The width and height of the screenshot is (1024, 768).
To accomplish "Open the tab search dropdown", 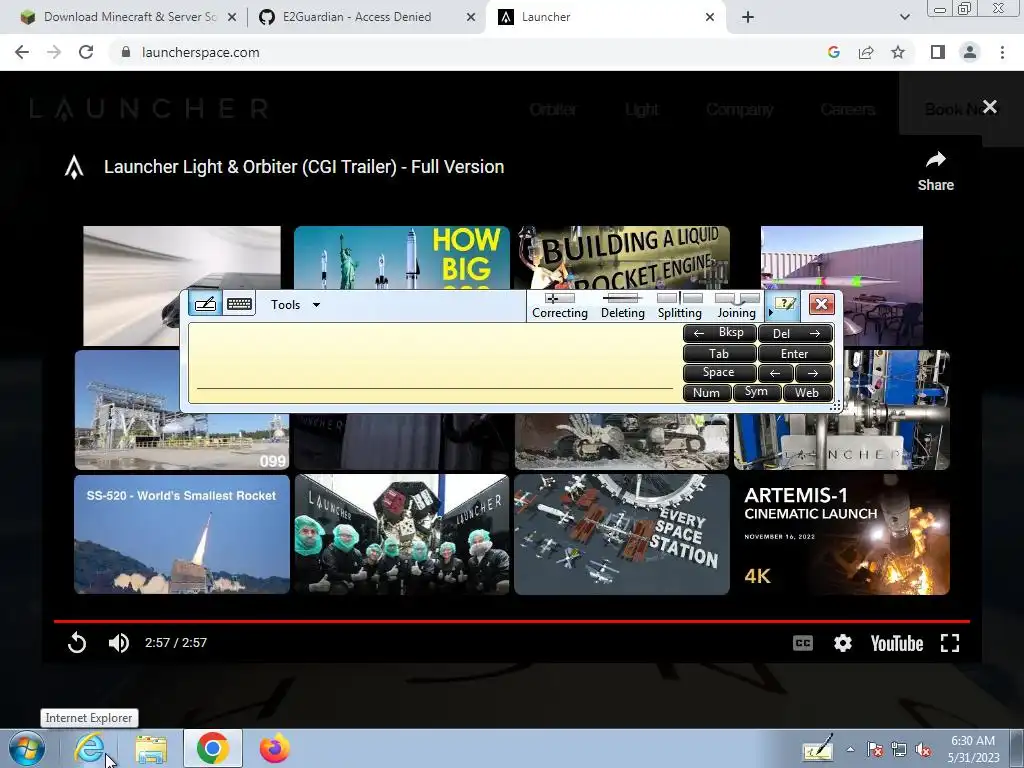I will [904, 18].
